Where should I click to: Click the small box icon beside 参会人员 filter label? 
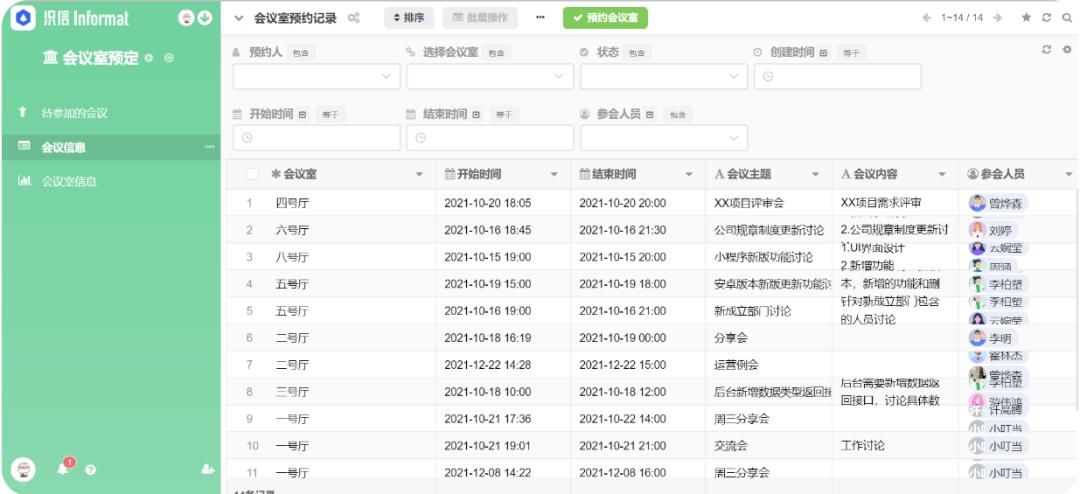pyautogui.click(x=650, y=114)
